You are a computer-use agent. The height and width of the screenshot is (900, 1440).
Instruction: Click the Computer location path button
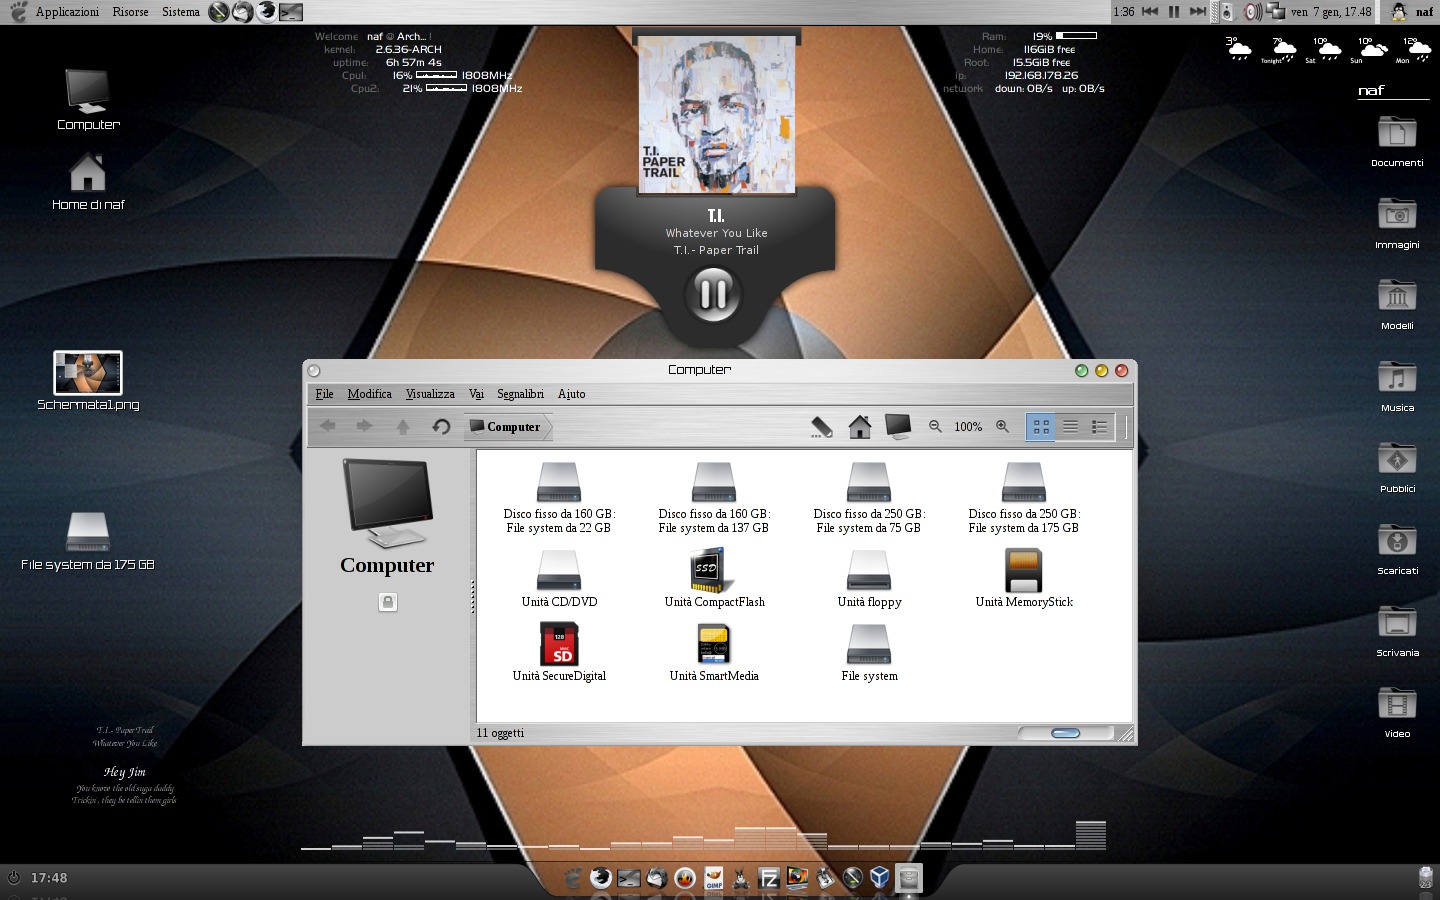[506, 427]
